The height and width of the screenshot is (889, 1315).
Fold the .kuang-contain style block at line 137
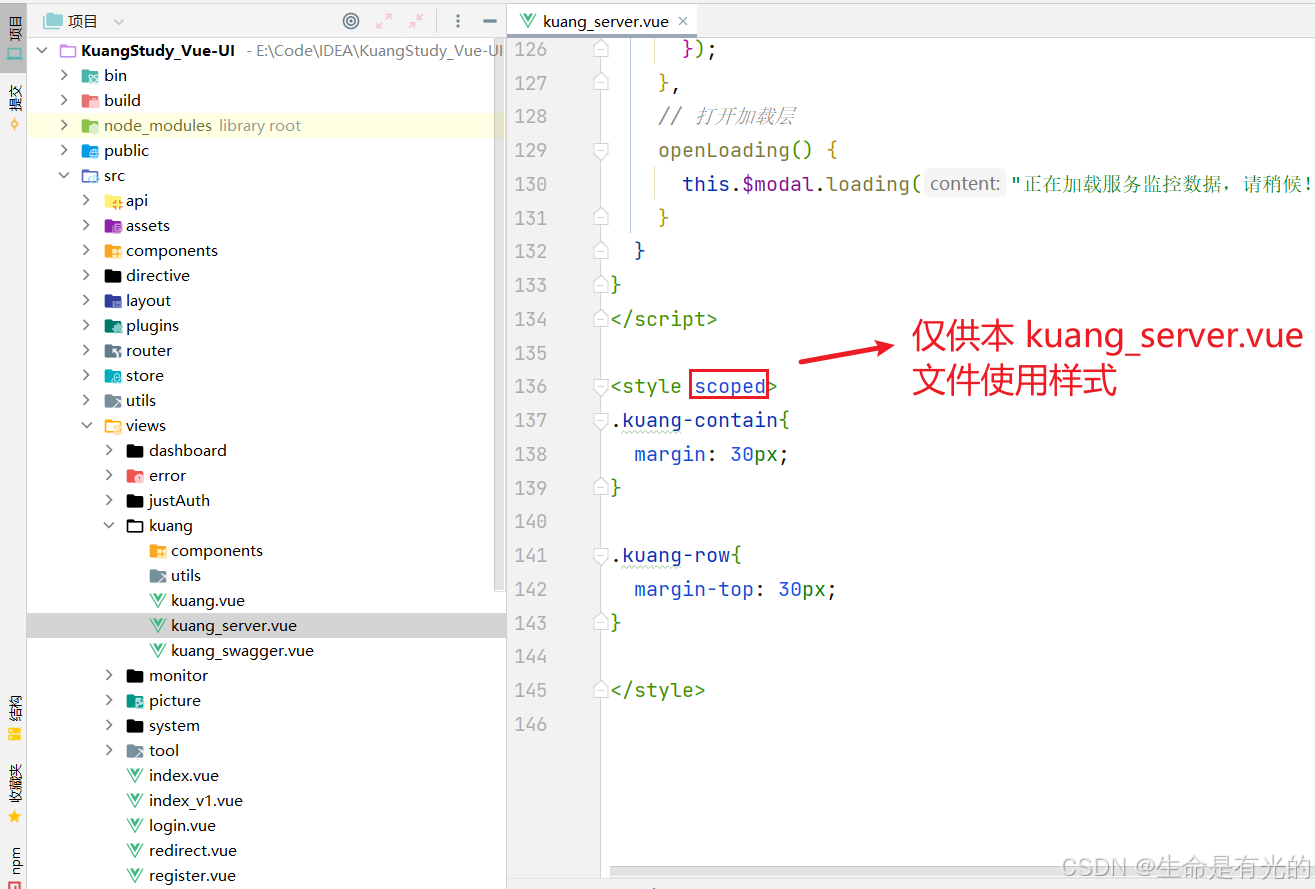coord(601,420)
